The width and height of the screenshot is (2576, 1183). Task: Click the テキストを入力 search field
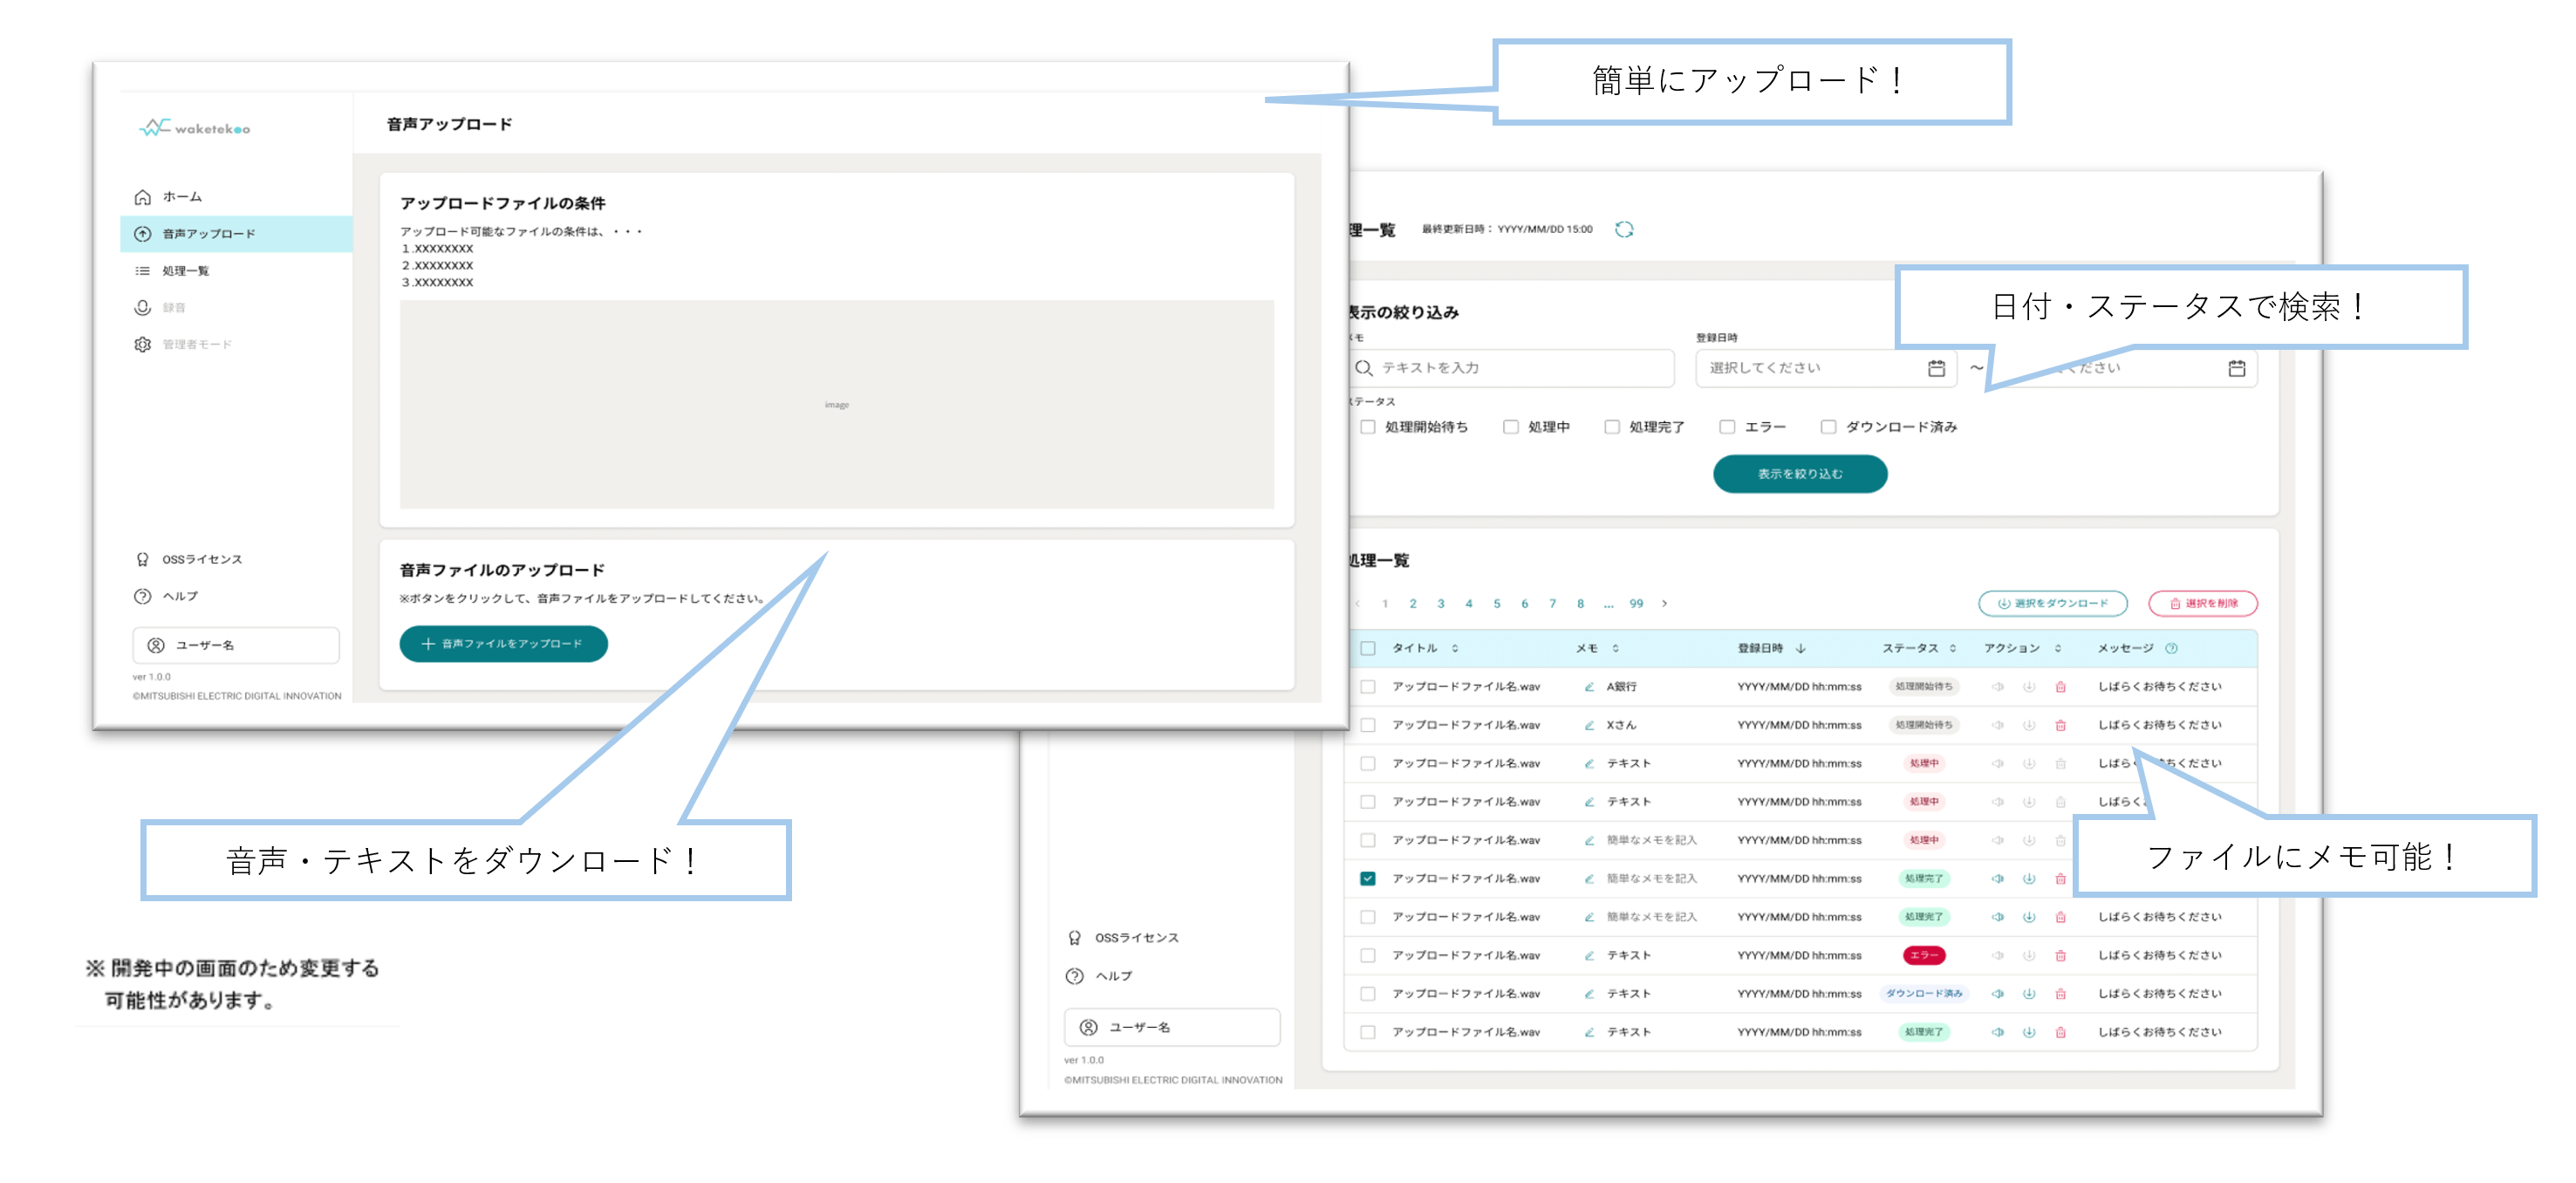click(x=1510, y=368)
